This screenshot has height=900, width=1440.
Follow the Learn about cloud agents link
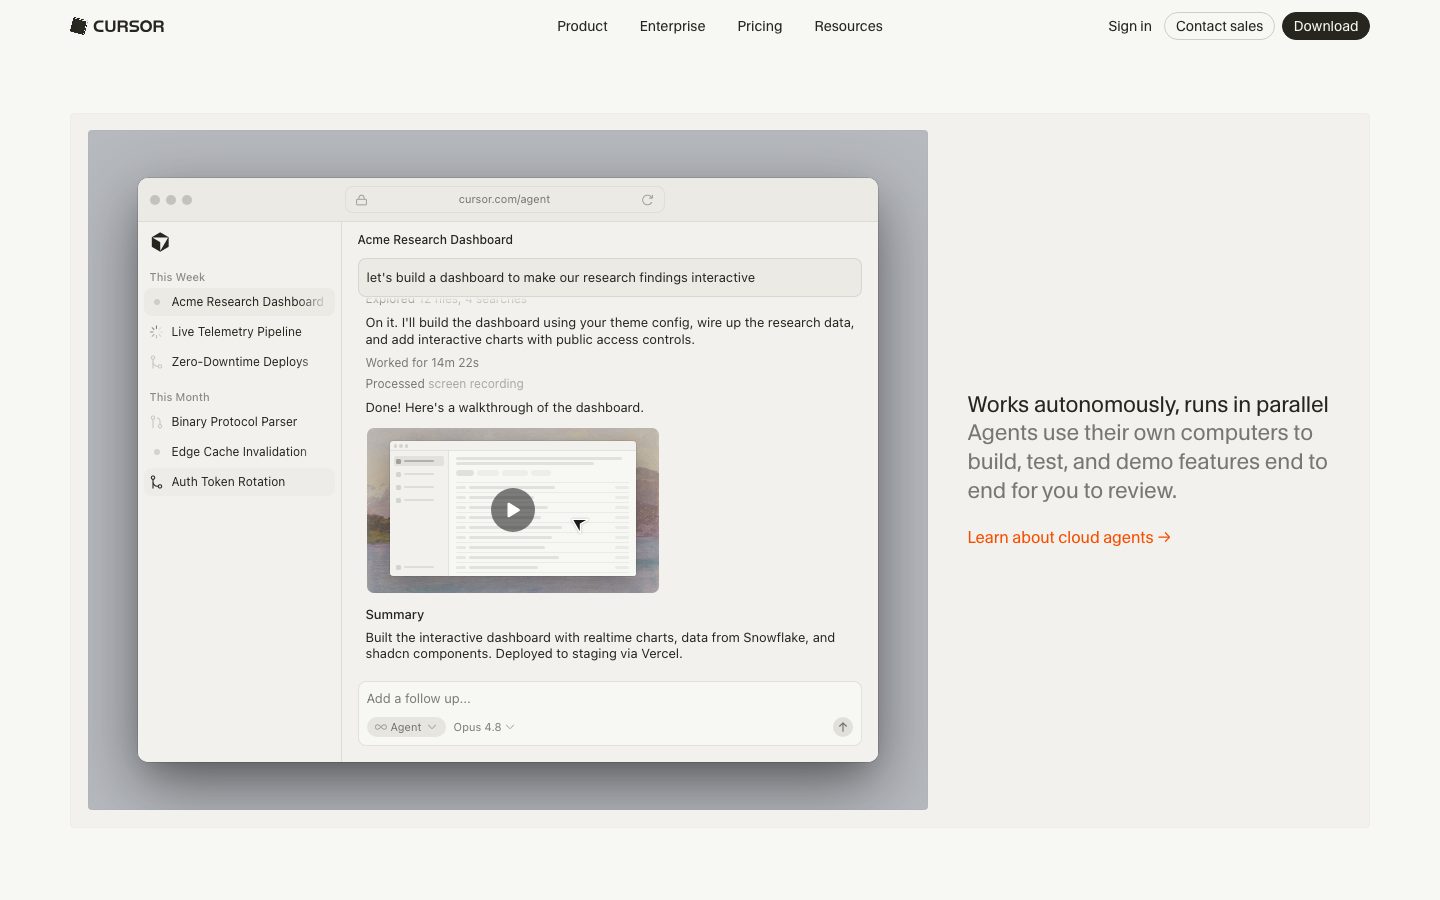[1069, 537]
